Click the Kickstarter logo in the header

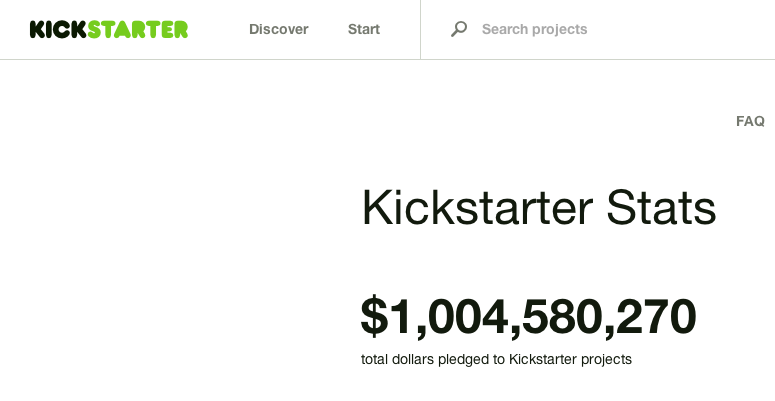tap(109, 29)
